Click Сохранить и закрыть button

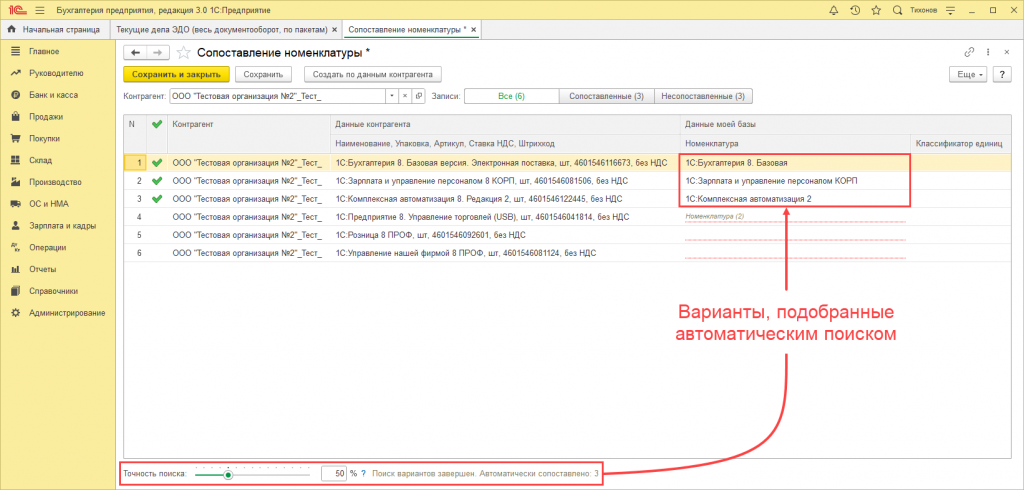coord(176,74)
